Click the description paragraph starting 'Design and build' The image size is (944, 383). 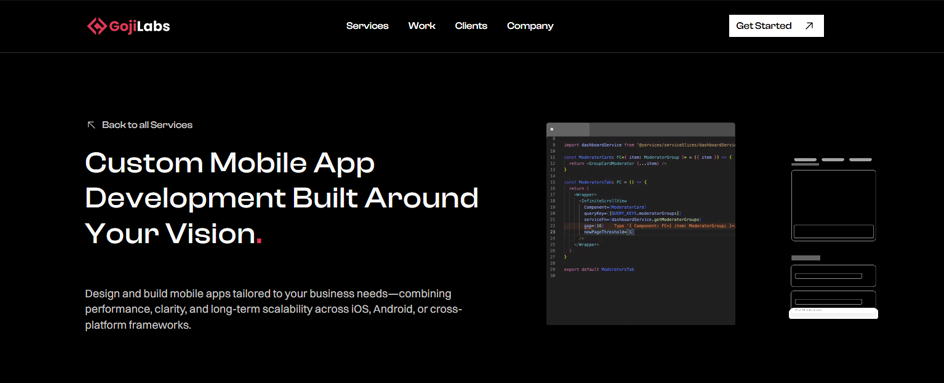click(274, 310)
